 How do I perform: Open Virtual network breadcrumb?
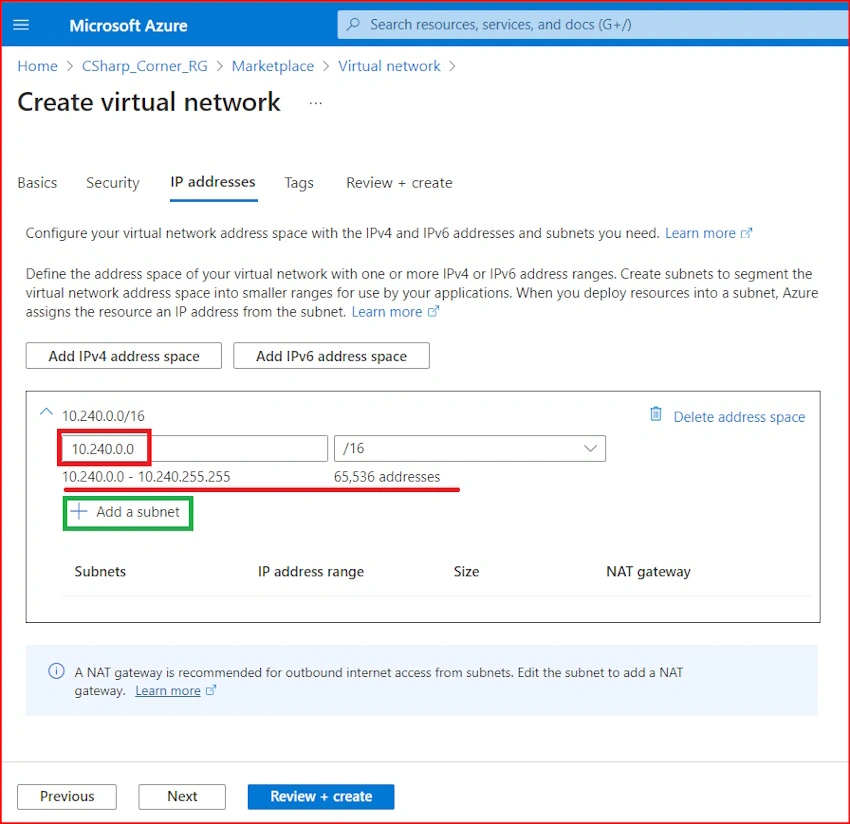coord(389,66)
